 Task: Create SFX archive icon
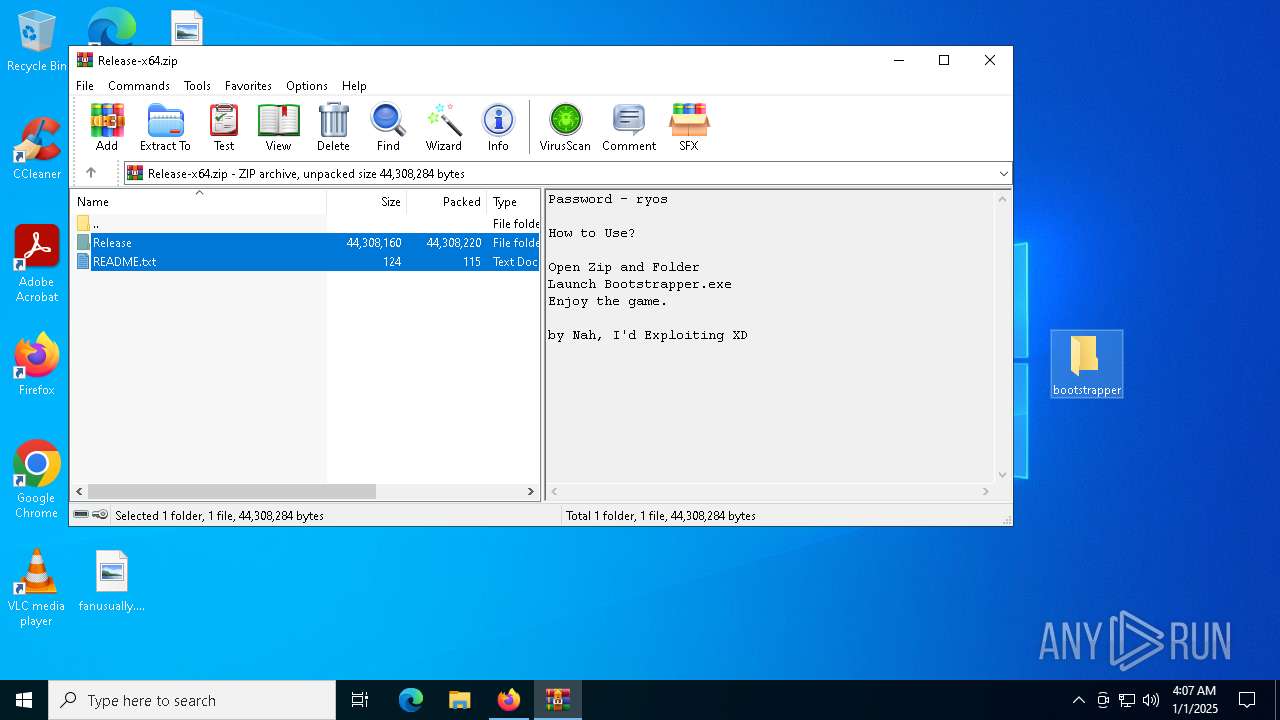click(x=689, y=127)
